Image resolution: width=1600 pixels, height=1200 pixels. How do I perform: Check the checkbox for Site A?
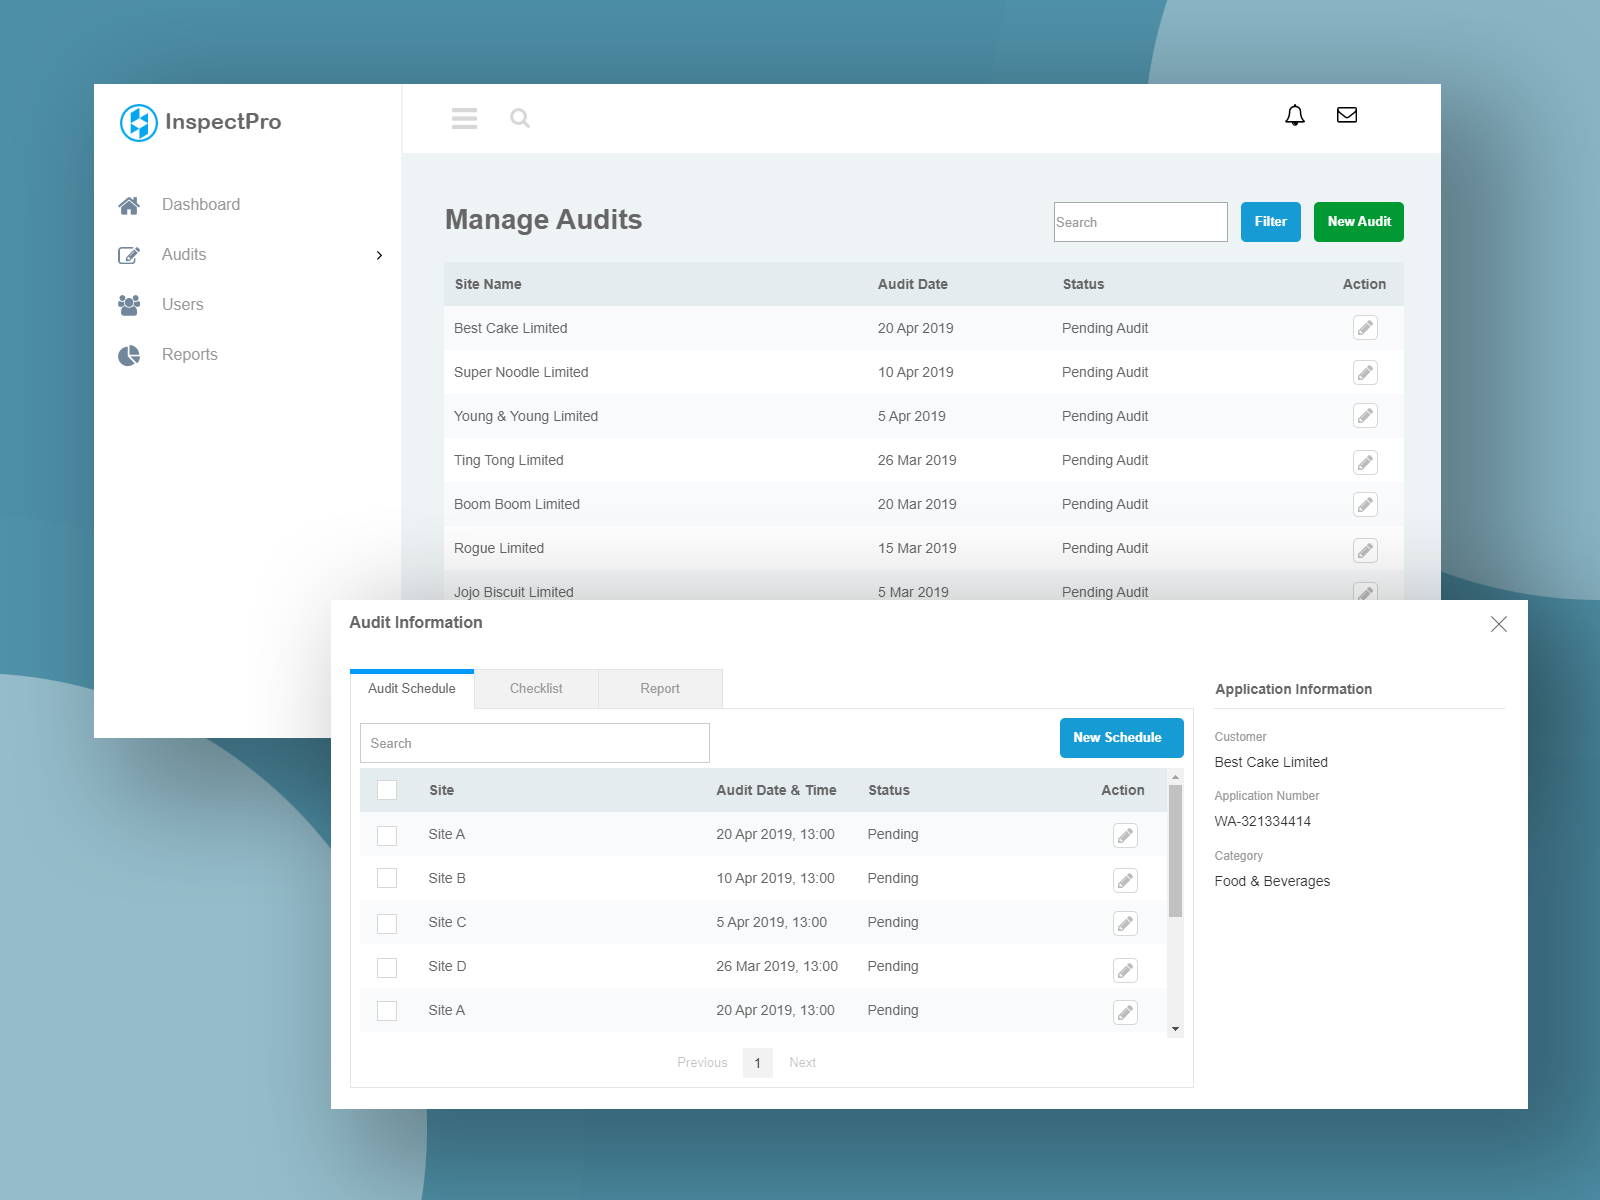click(x=387, y=835)
